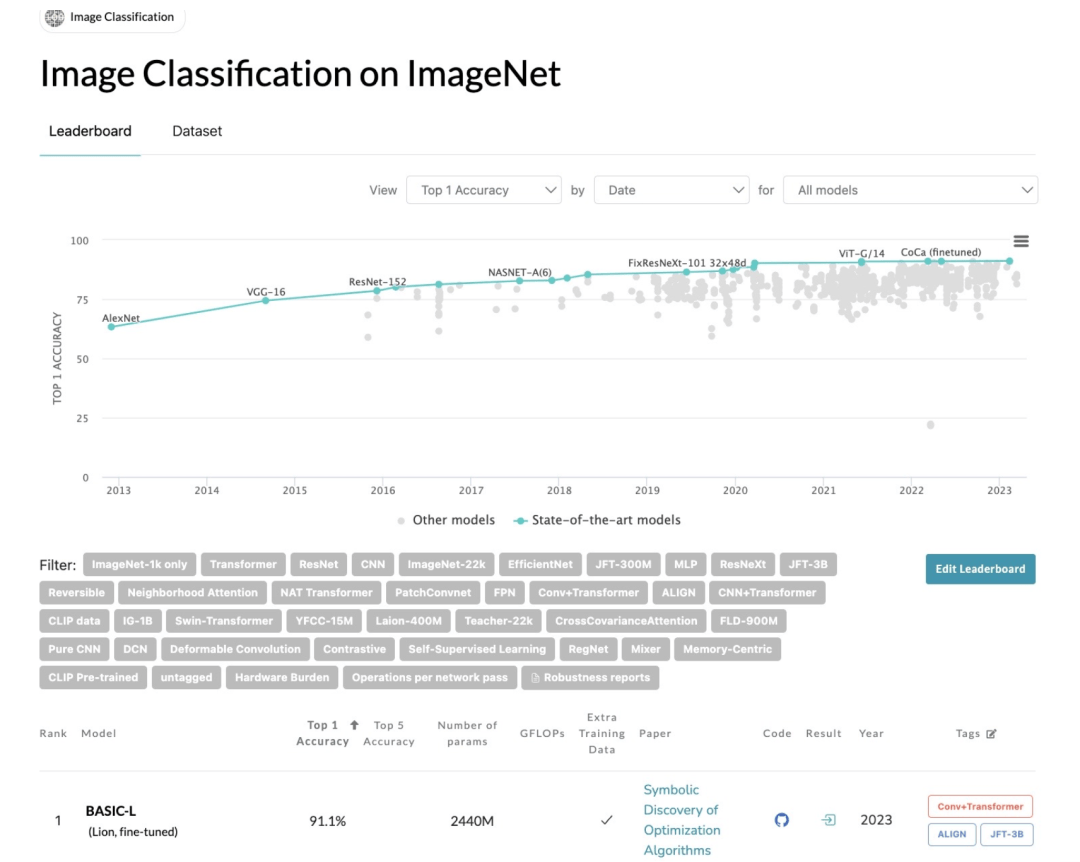
Task: Open the Robustness reports filter
Action: coord(590,677)
